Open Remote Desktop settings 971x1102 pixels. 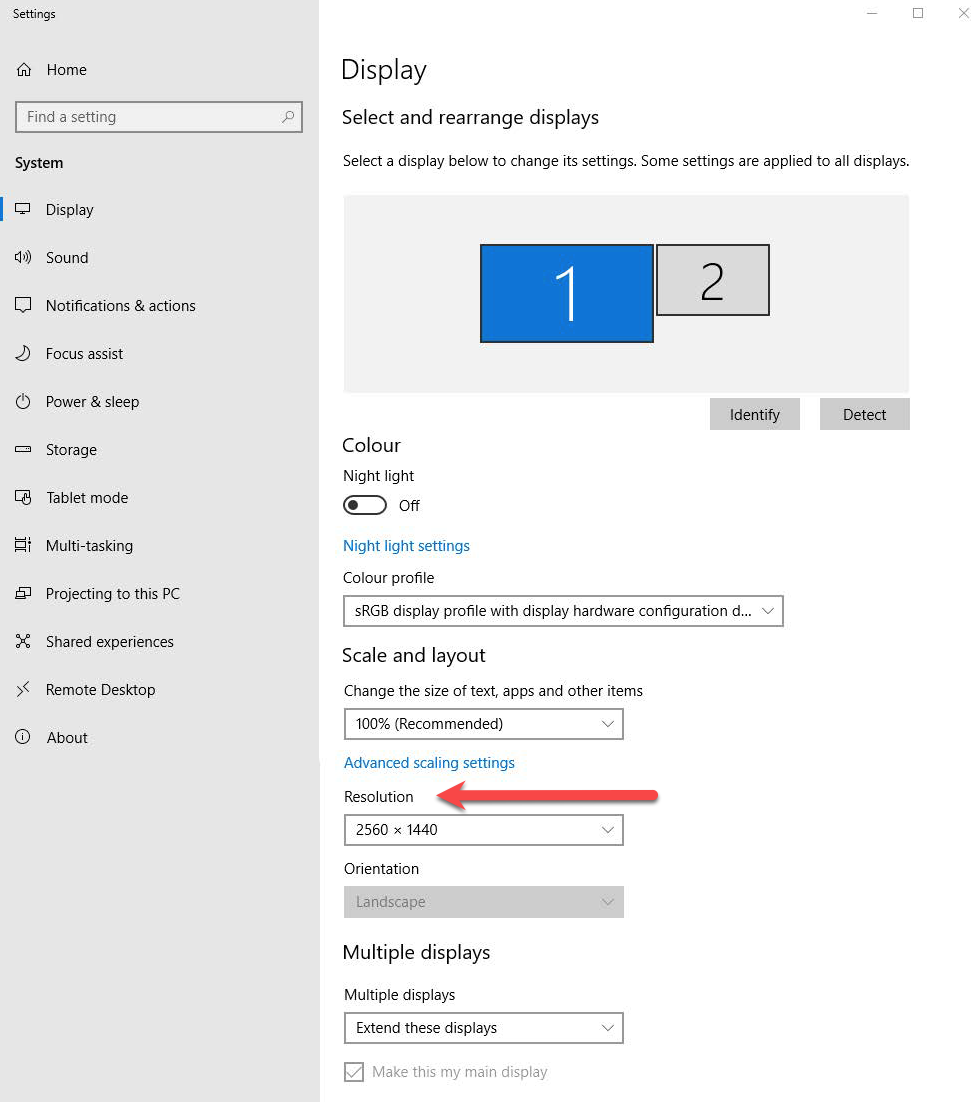point(101,689)
